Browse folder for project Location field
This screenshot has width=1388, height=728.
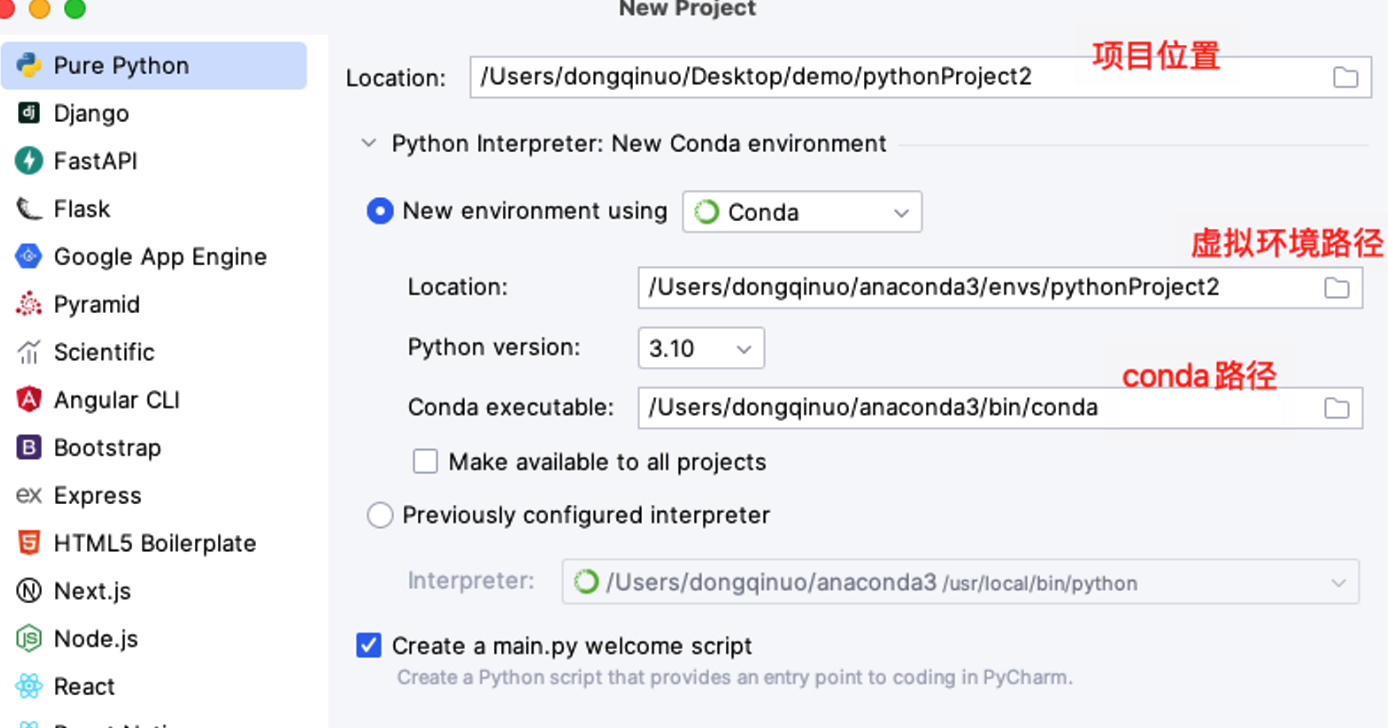coord(1345,77)
